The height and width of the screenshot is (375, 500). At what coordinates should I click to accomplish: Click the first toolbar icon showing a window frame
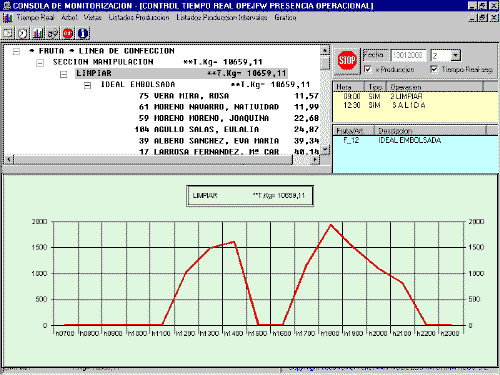tap(8, 33)
